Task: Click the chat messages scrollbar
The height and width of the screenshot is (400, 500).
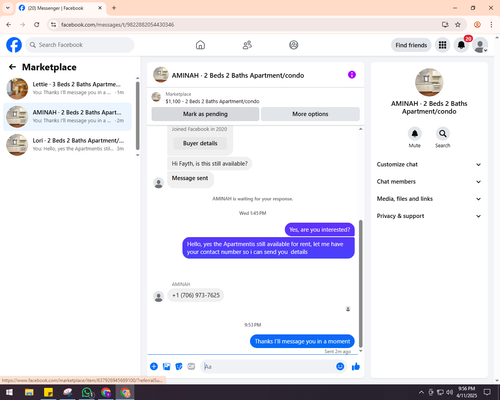Action: [x=360, y=283]
